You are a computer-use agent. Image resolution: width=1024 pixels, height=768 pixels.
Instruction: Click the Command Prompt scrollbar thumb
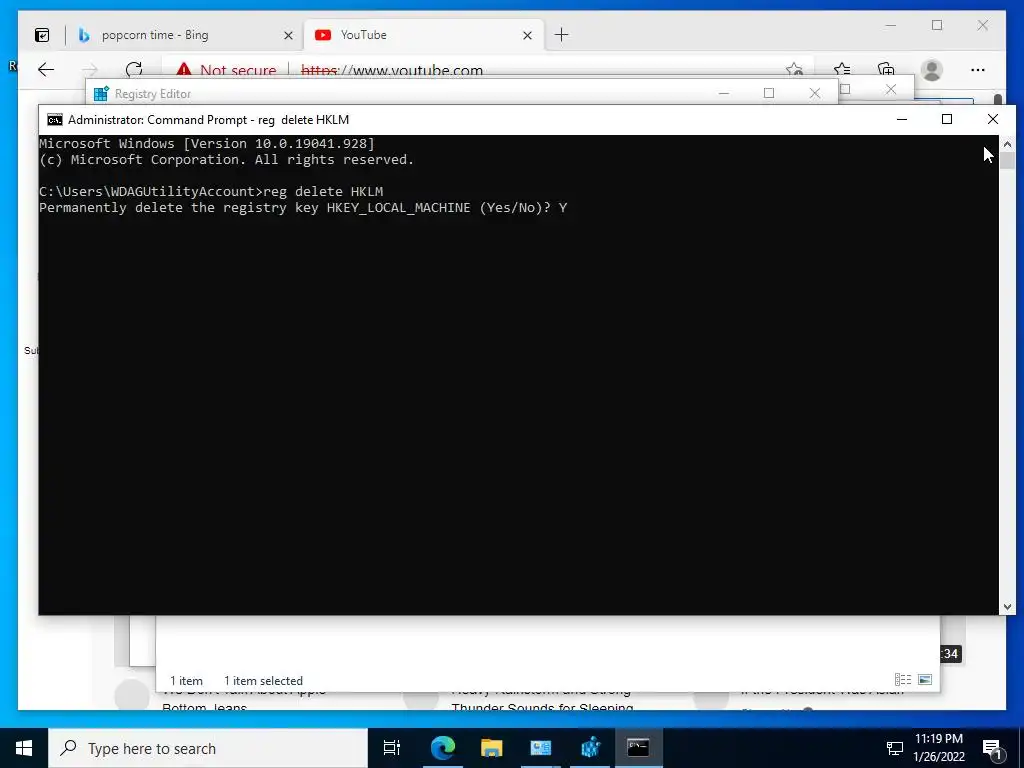pyautogui.click(x=1007, y=160)
